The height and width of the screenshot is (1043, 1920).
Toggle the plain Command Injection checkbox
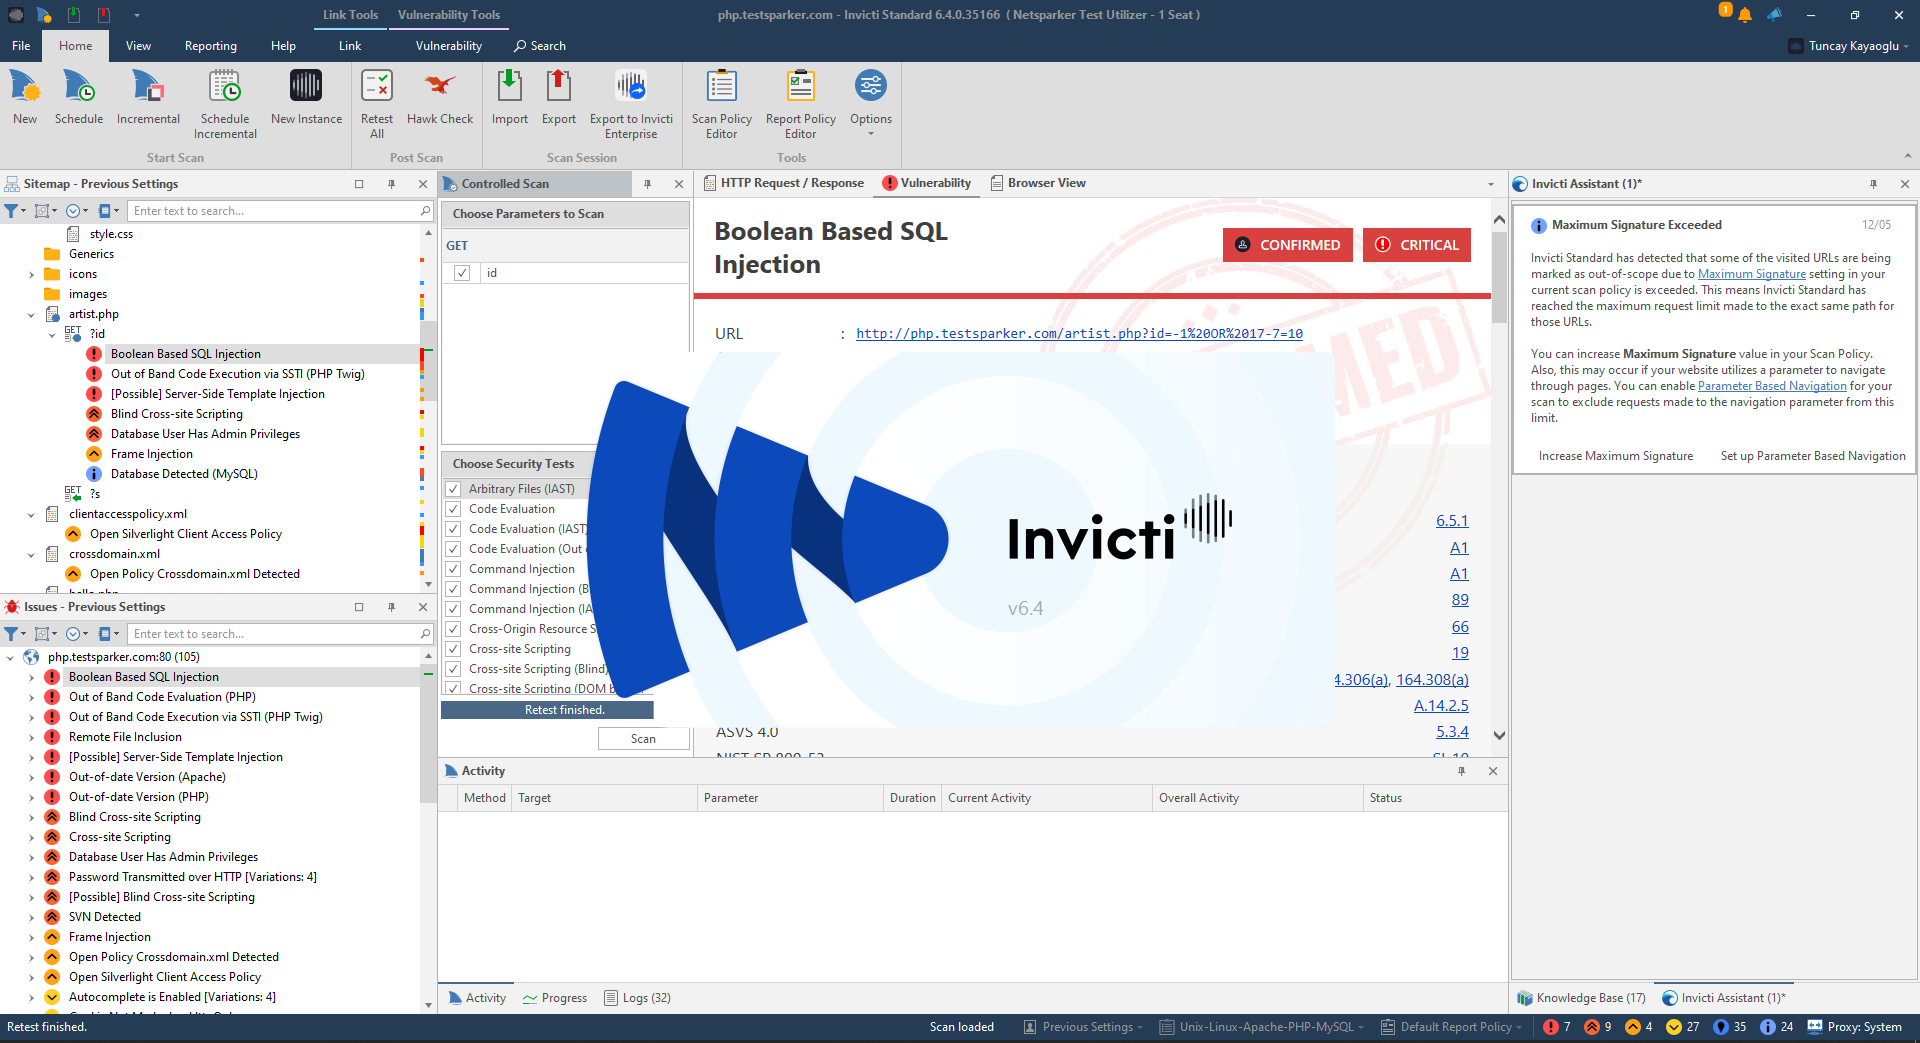453,569
